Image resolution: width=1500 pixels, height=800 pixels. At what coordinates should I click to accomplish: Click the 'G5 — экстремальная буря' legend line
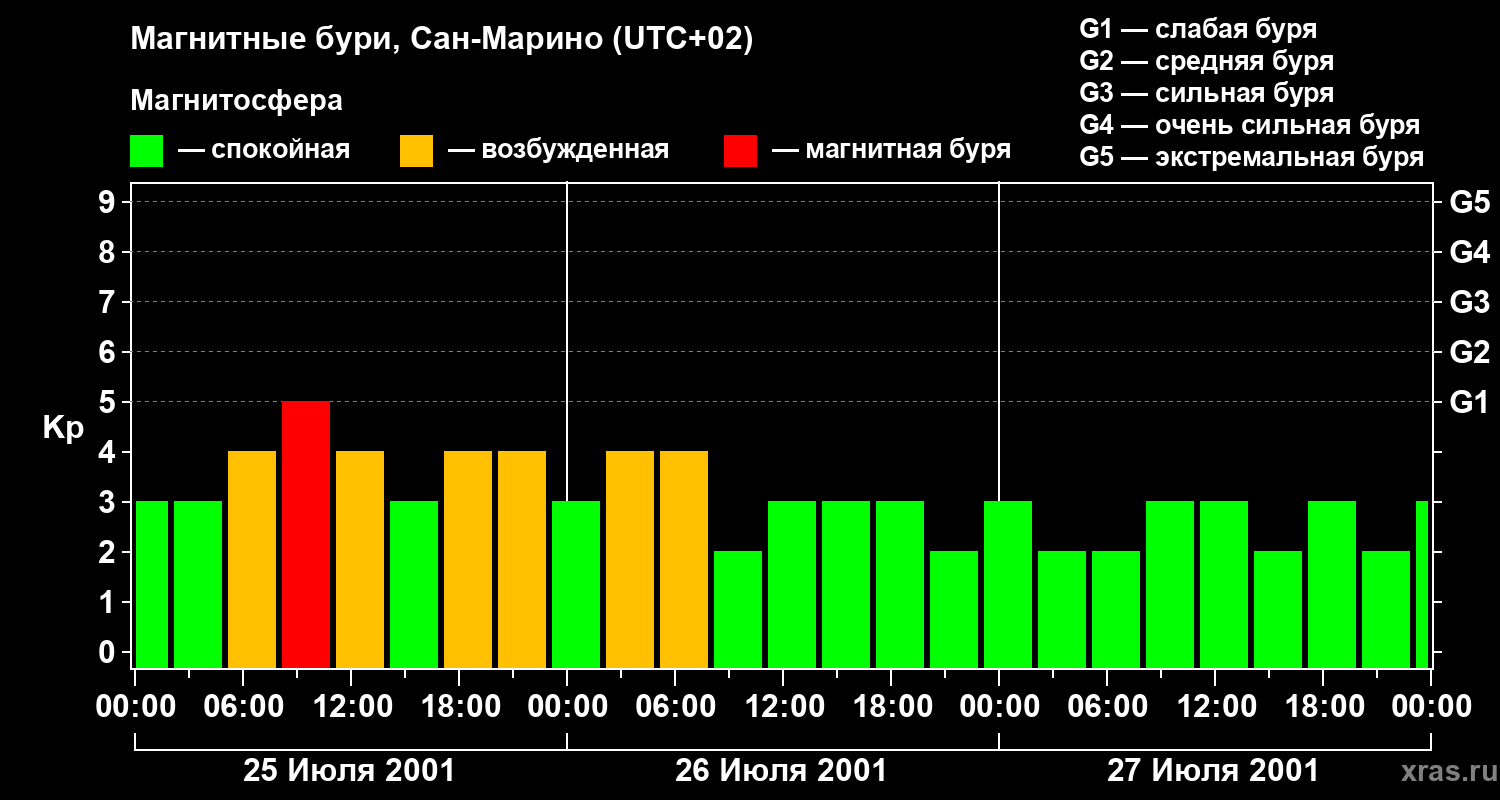tap(1251, 157)
